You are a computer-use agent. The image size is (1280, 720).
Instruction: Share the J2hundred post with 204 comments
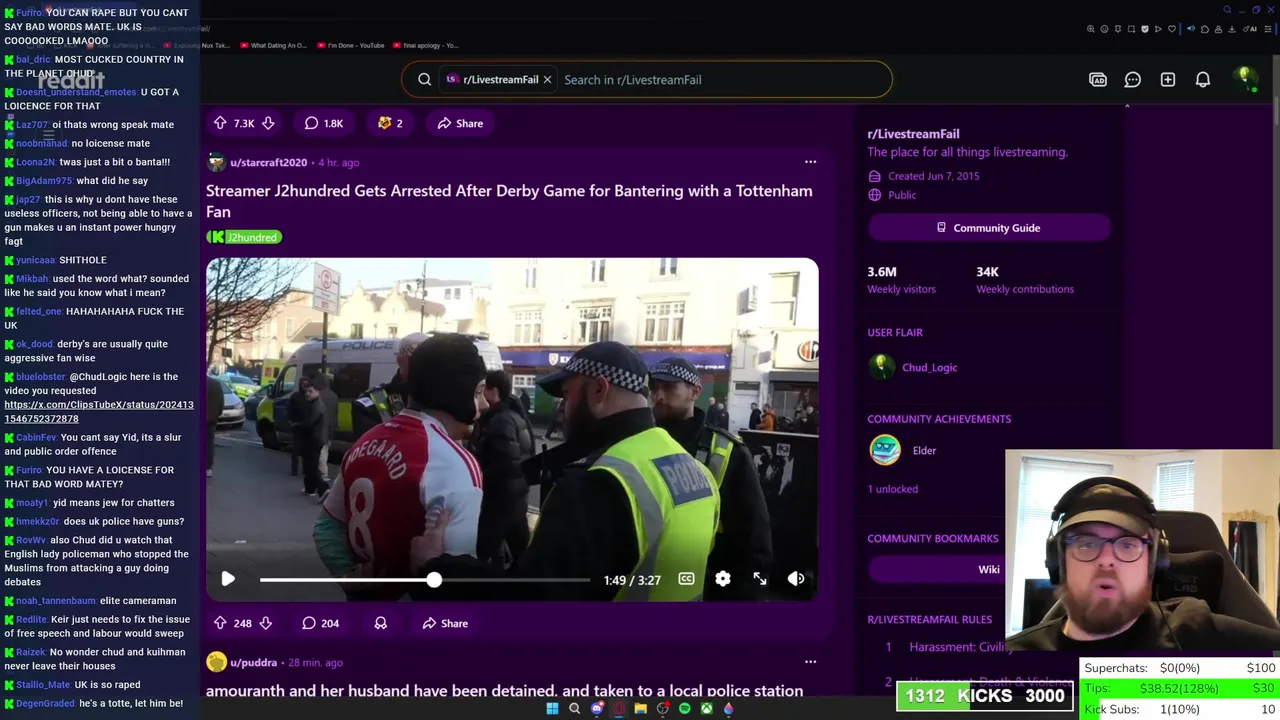pos(445,623)
